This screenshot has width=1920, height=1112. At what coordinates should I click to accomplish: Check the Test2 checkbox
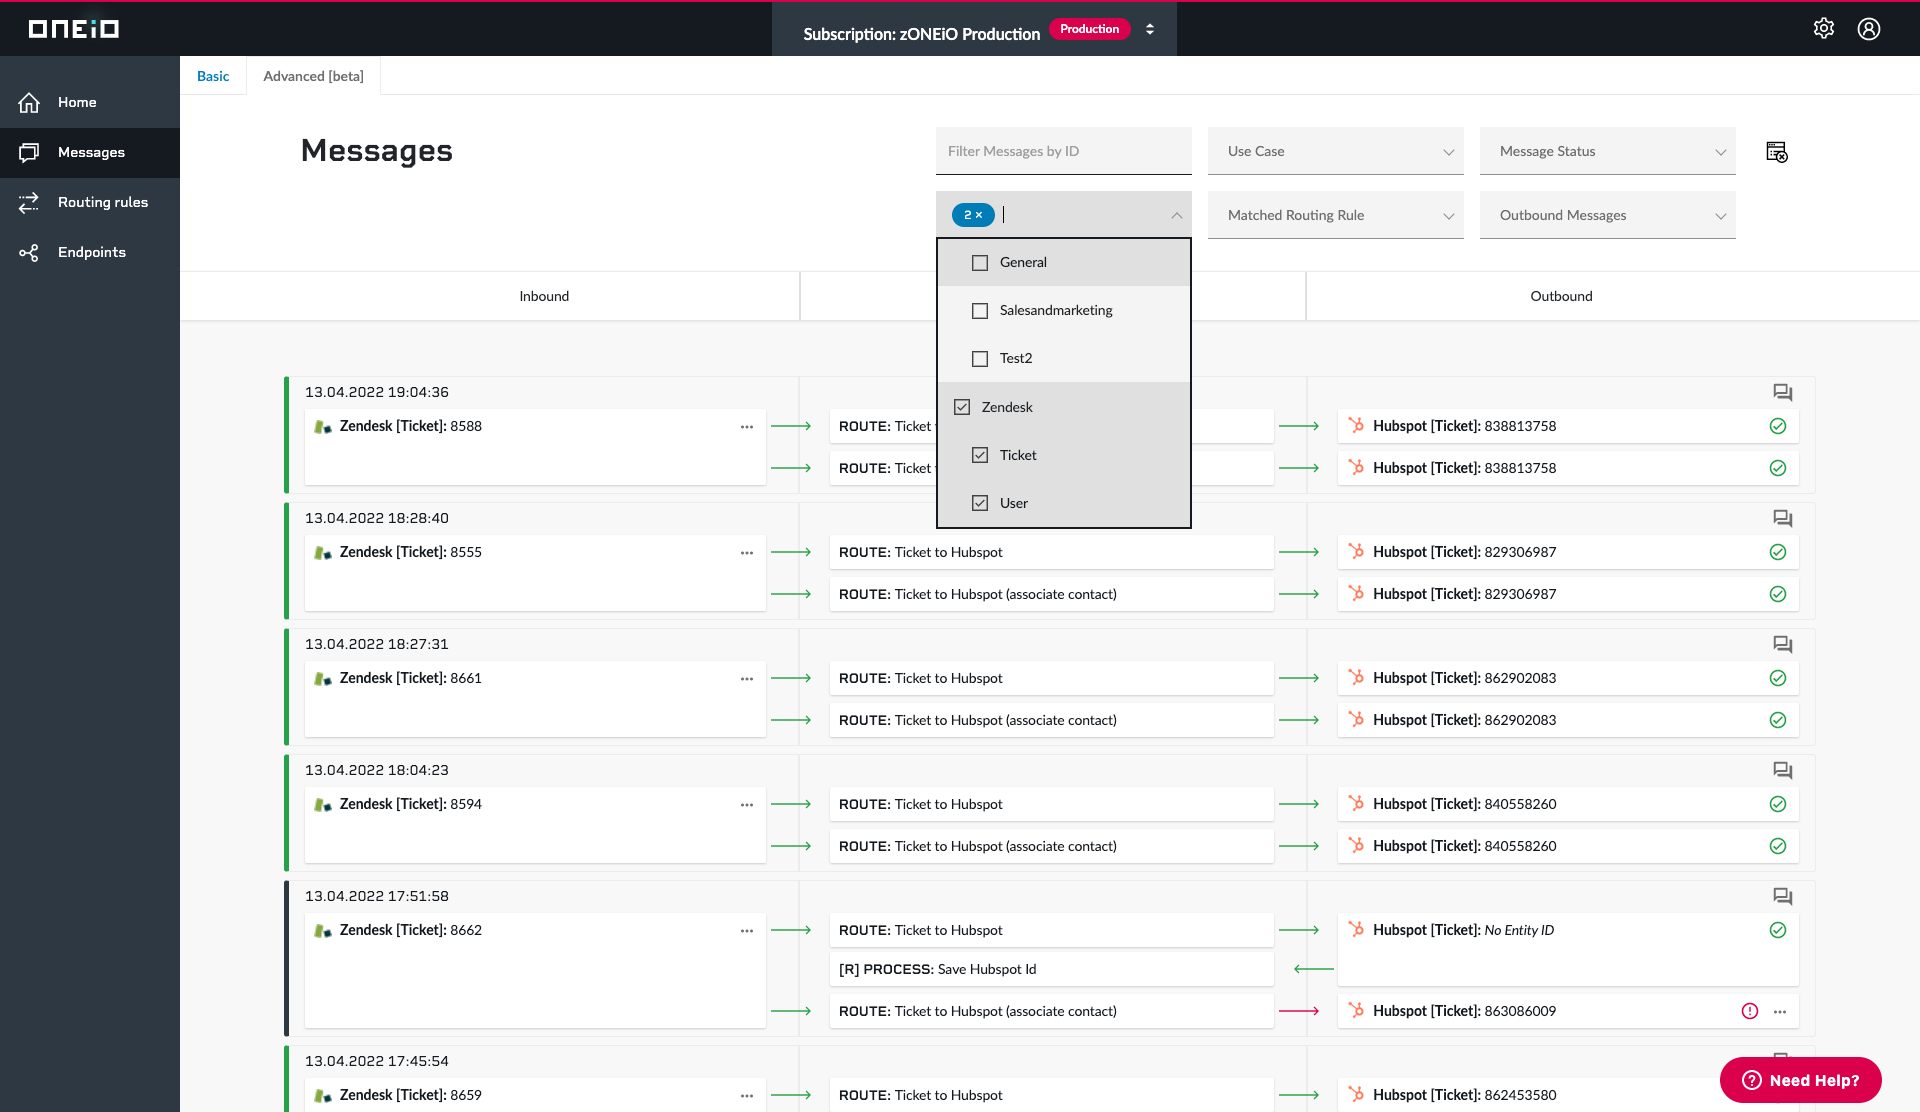980,359
